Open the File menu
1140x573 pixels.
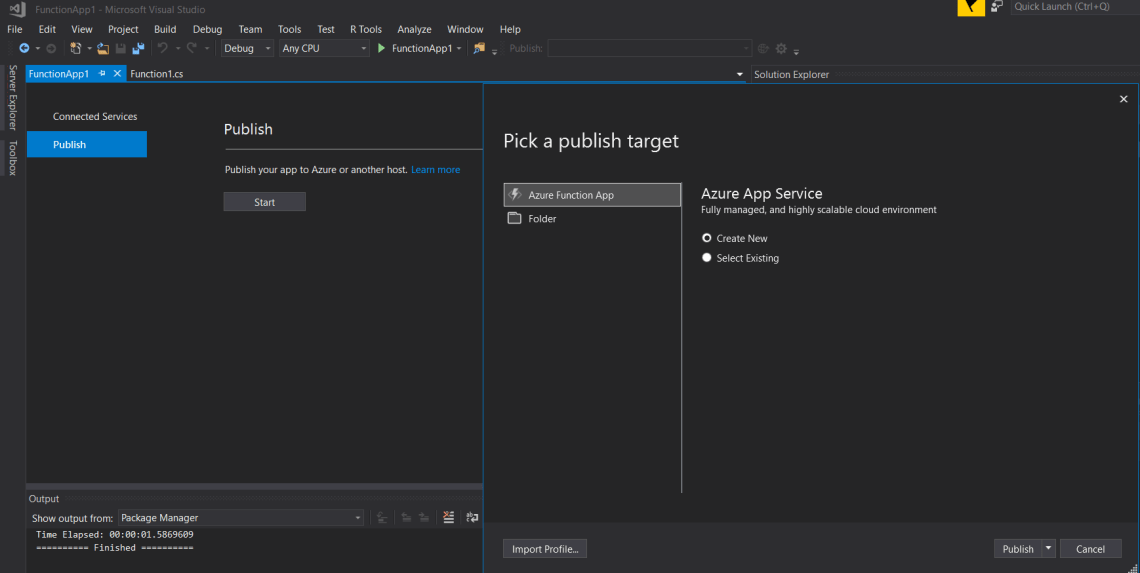click(x=15, y=29)
